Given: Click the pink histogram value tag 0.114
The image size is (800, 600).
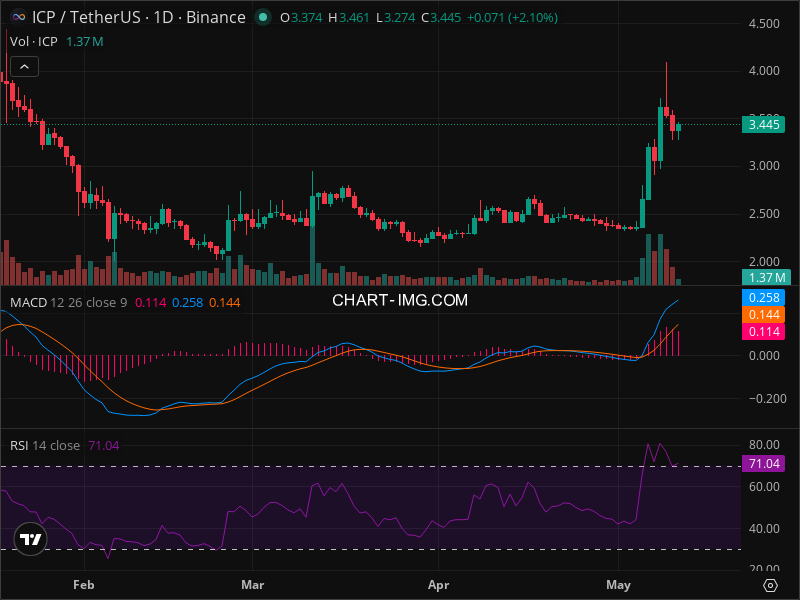Looking at the screenshot, I should 763,332.
